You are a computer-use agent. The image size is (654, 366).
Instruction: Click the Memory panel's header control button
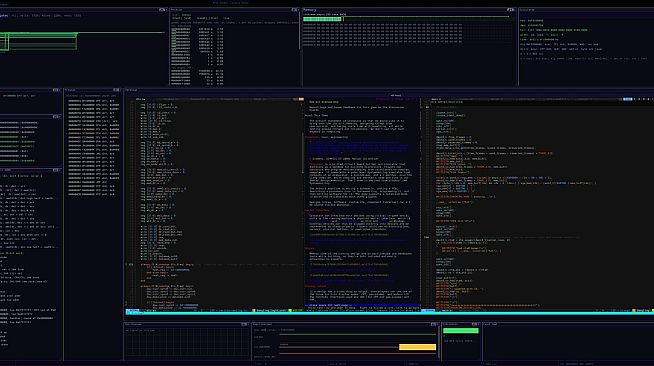pyautogui.click(x=511, y=10)
